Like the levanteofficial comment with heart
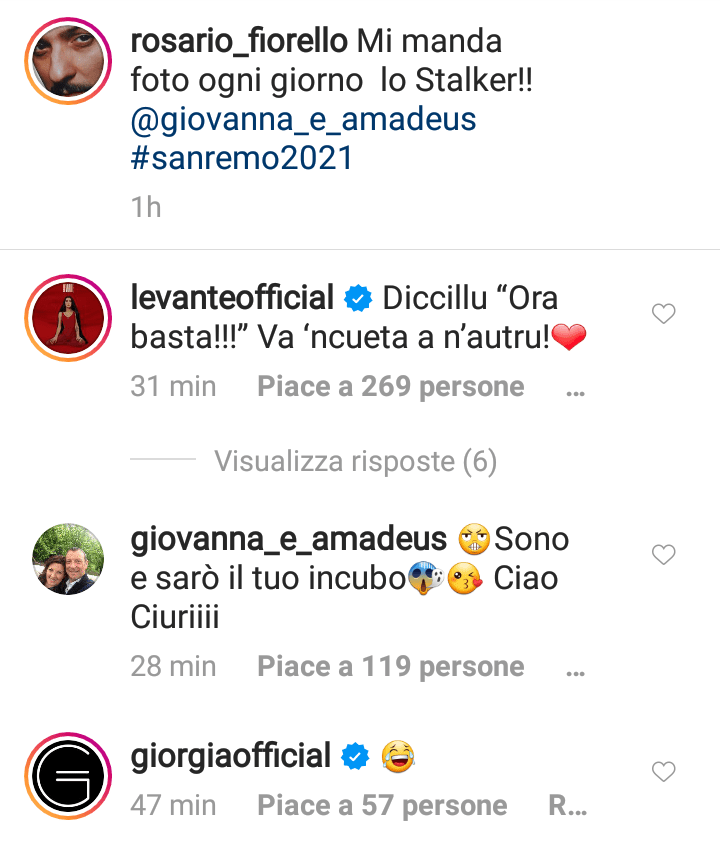 (663, 315)
